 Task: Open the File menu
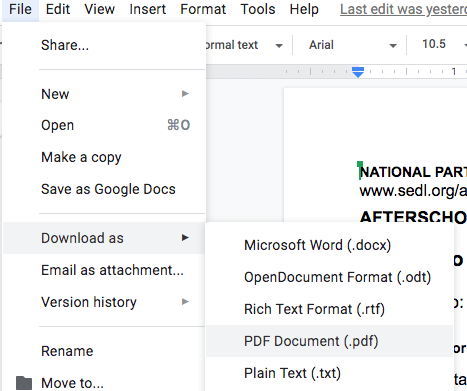pyautogui.click(x=20, y=9)
